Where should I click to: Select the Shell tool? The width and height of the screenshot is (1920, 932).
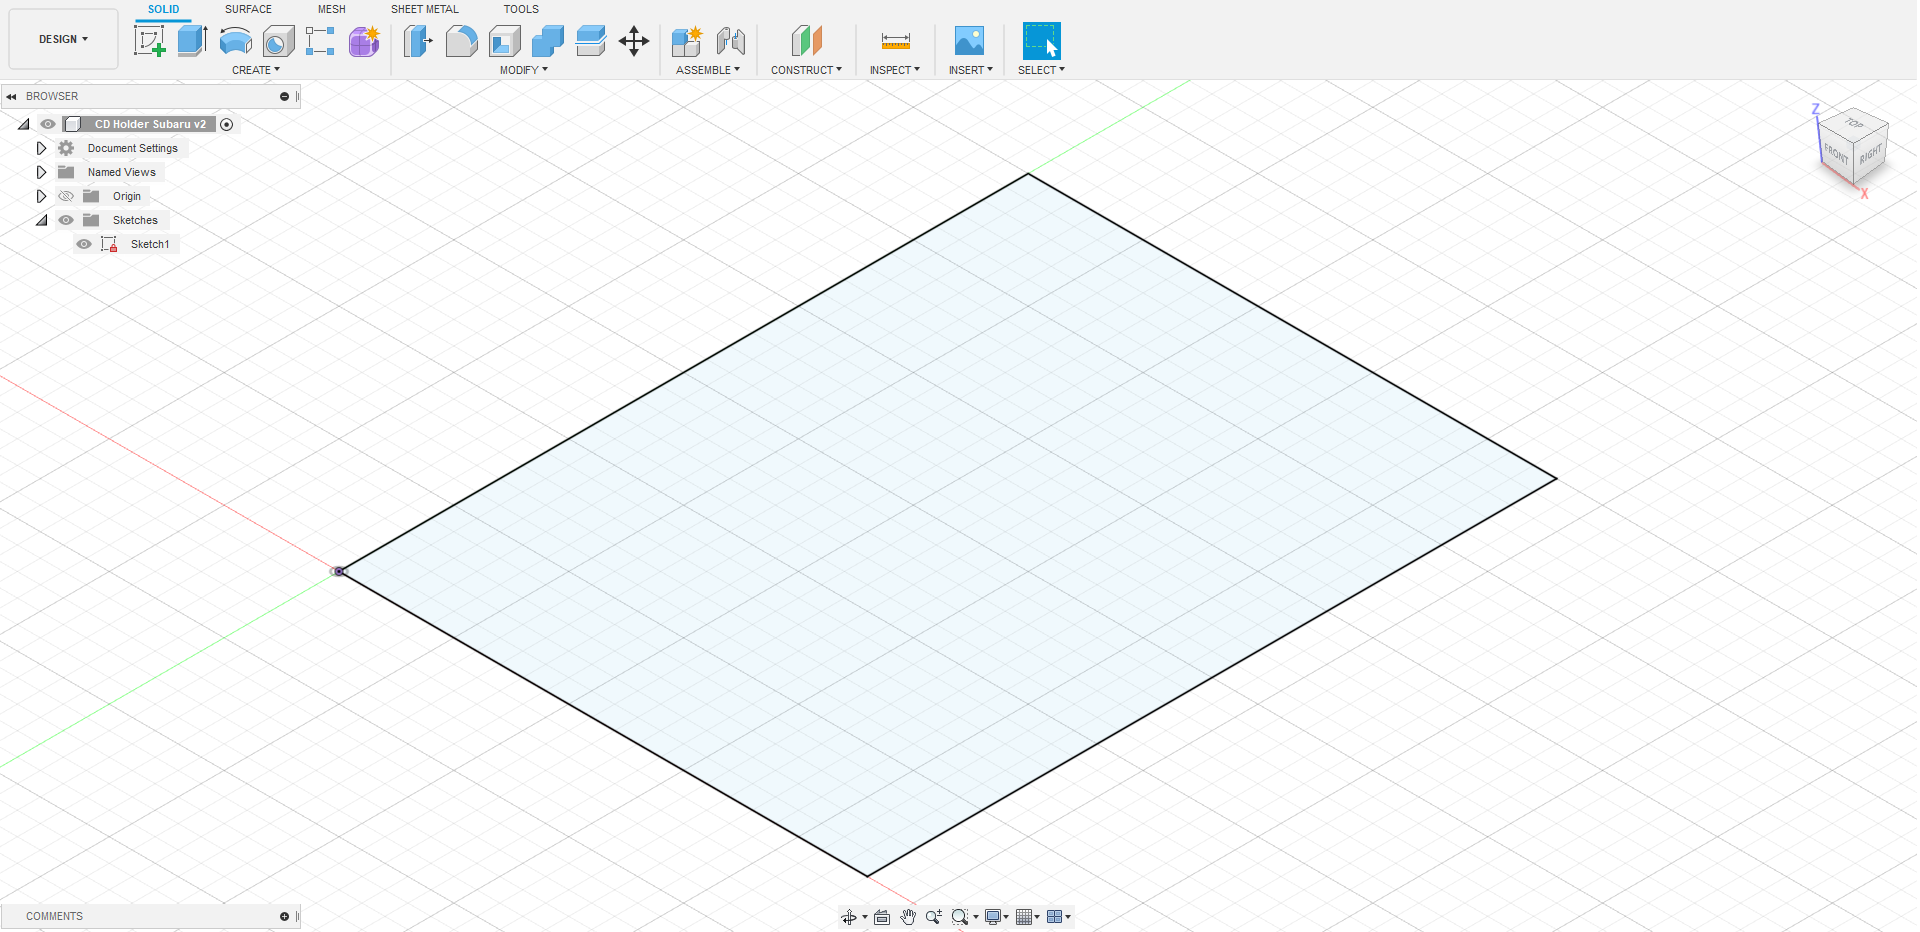(504, 41)
